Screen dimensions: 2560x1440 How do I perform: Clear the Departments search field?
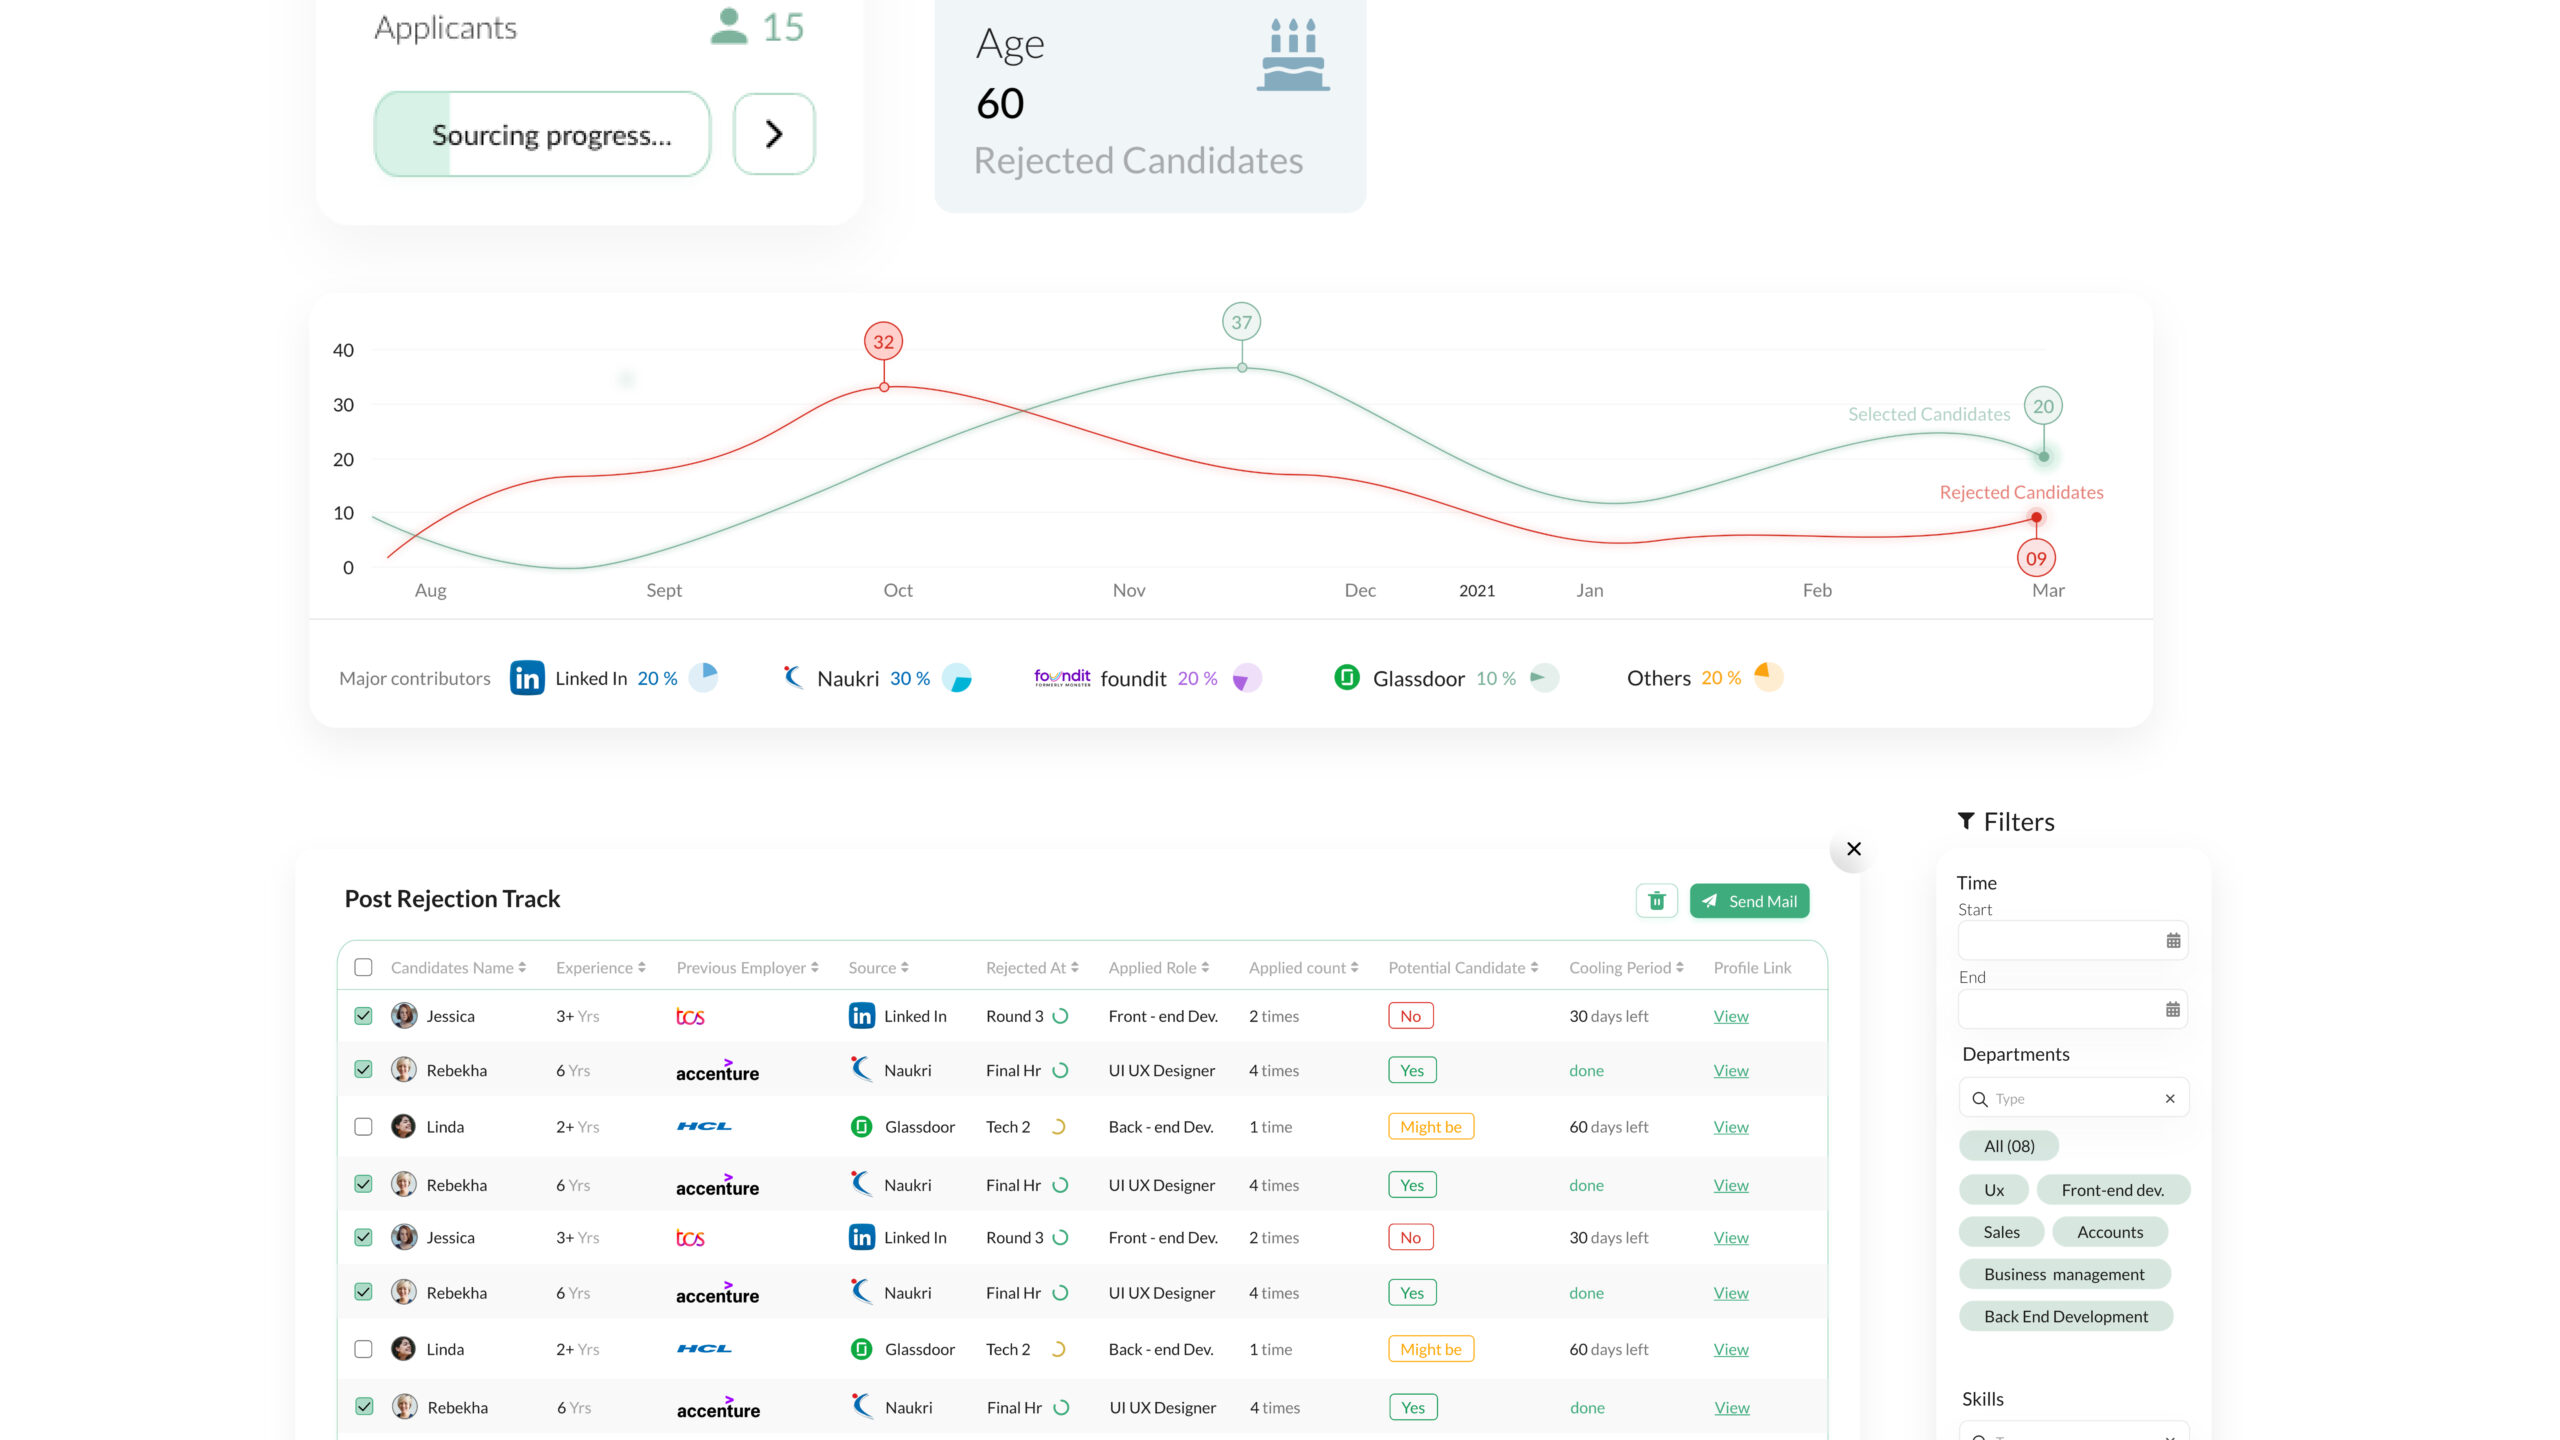(x=2169, y=1099)
